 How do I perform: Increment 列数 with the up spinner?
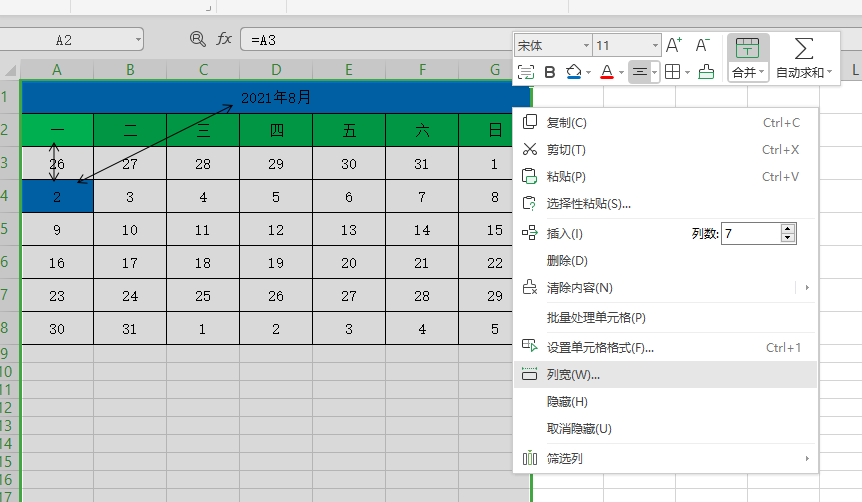click(788, 229)
